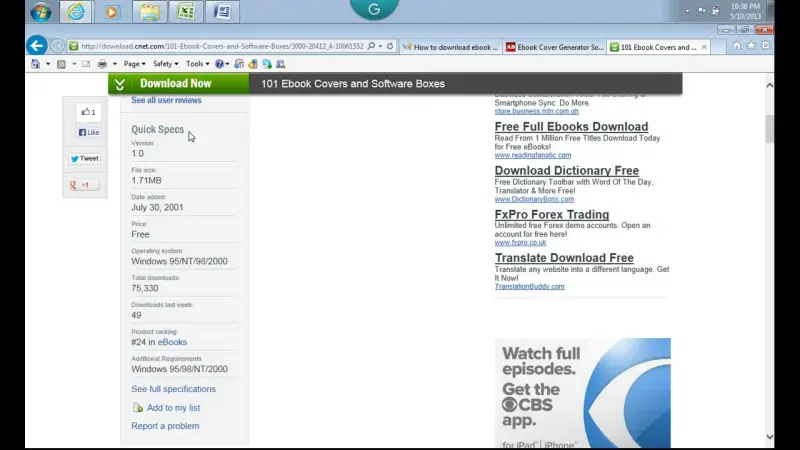Switch to Word from the taskbar
The width and height of the screenshot is (800, 450).
[x=222, y=12]
